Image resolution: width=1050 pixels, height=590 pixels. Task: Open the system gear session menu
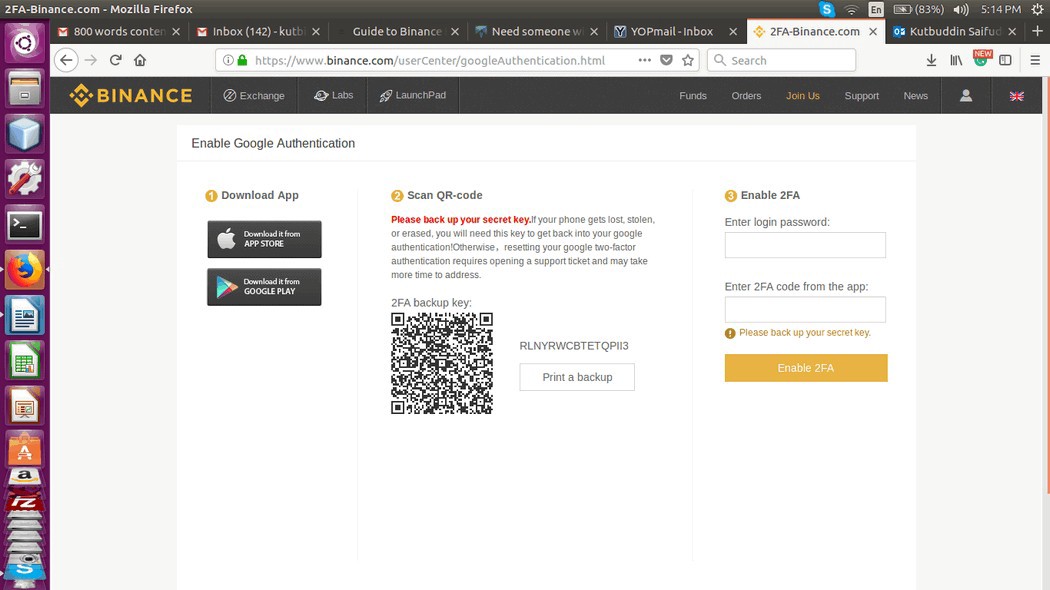pyautogui.click(x=1037, y=9)
